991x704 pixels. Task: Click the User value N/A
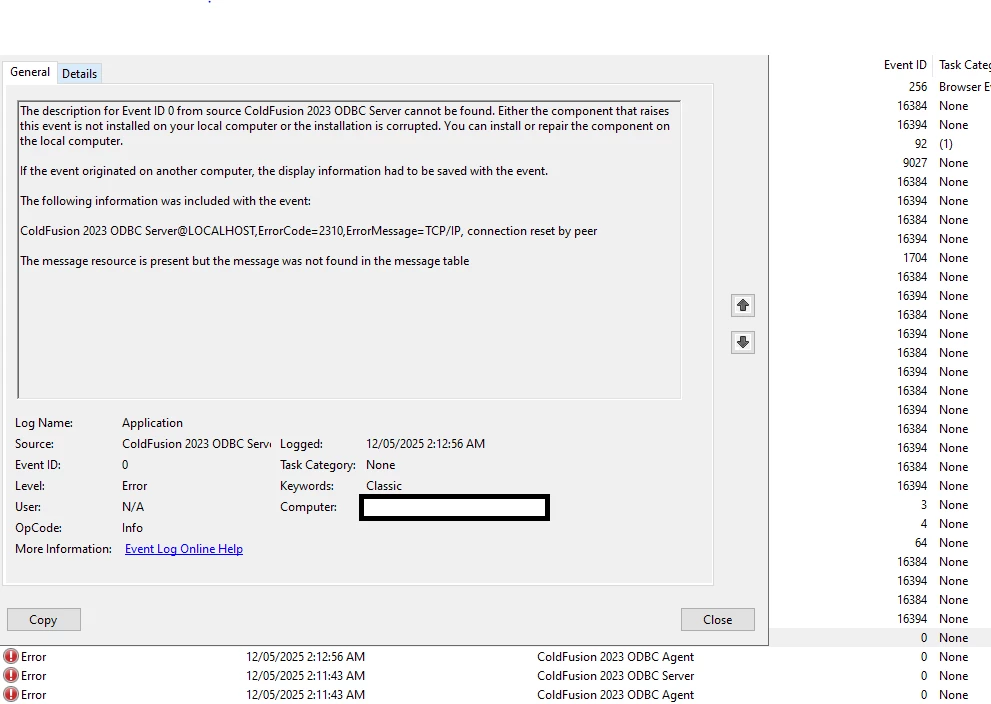[x=133, y=507]
